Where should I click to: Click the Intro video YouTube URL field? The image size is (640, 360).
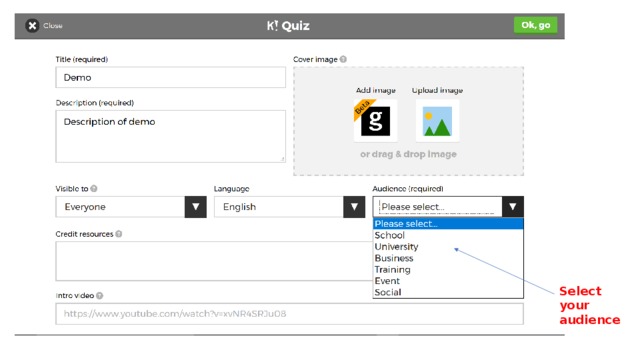point(289,314)
